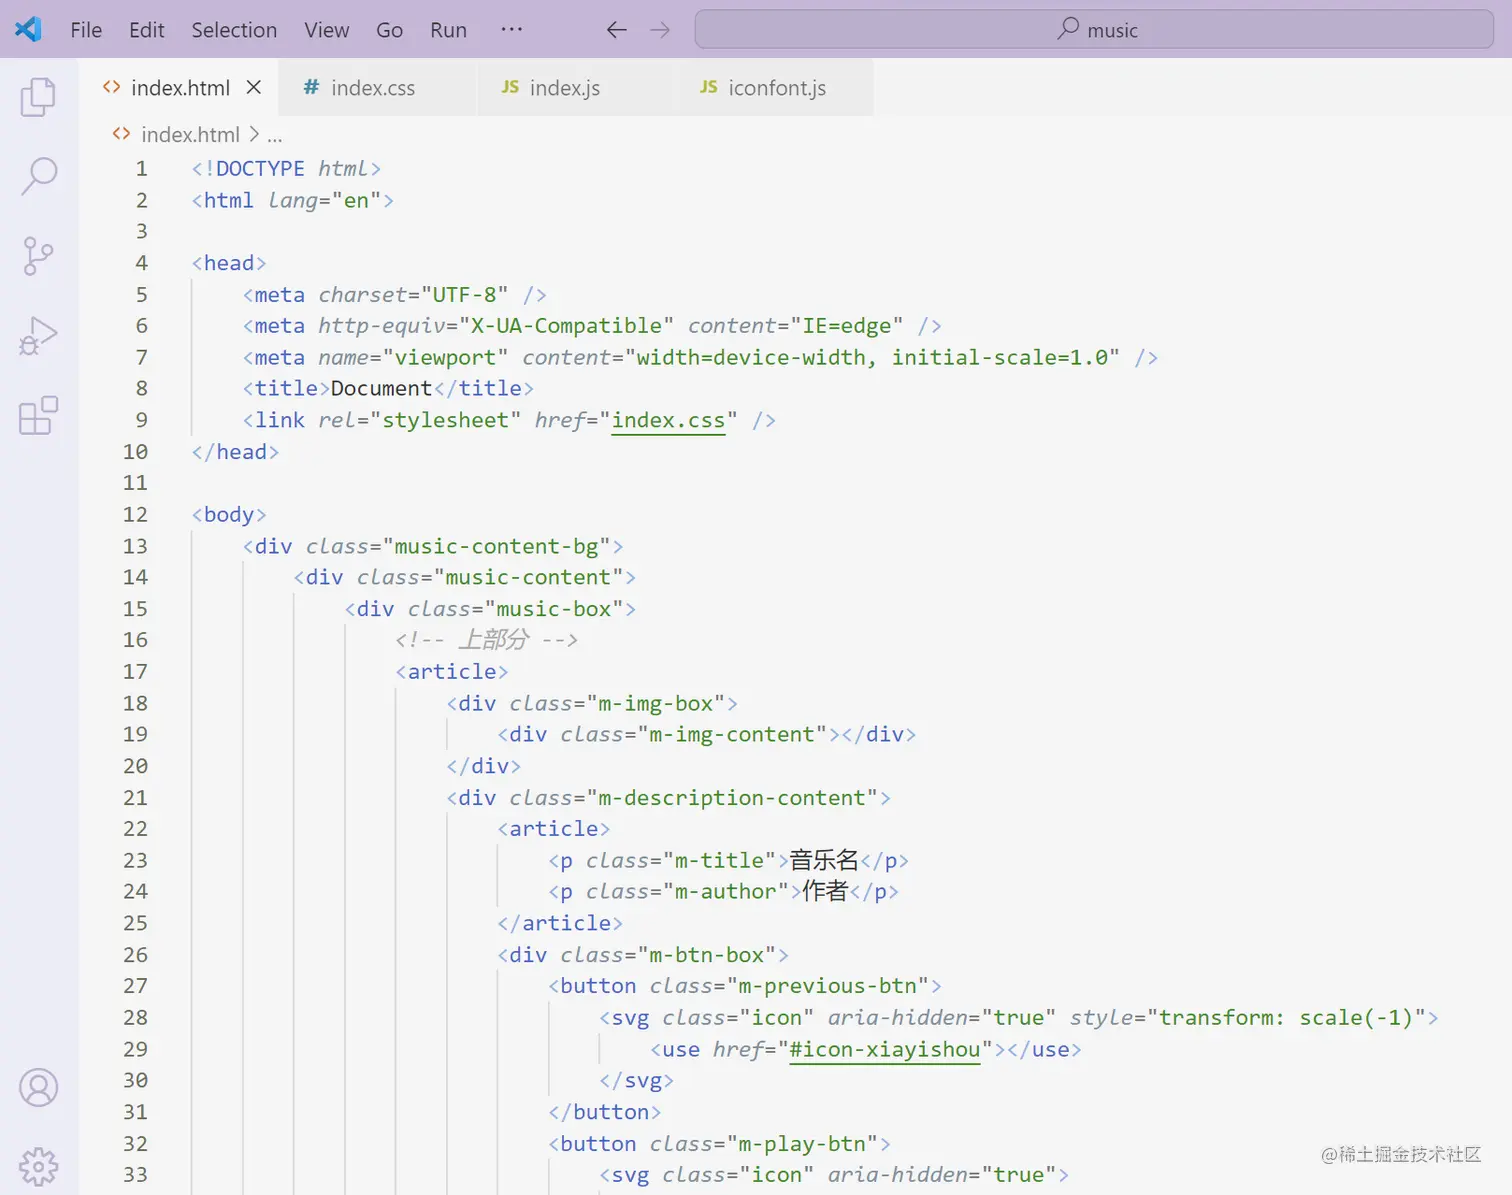Click the lang "en" attribute value
The image size is (1512, 1195).
[356, 200]
